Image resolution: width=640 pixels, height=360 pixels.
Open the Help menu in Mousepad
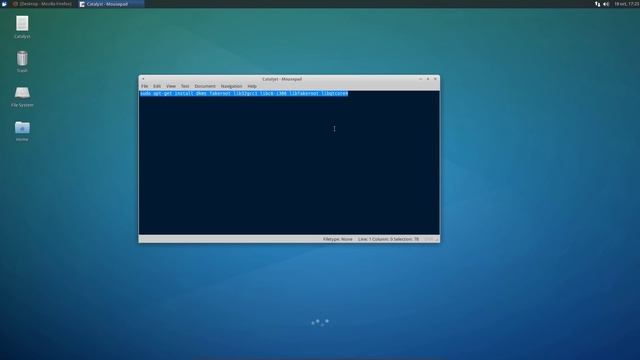pos(252,87)
